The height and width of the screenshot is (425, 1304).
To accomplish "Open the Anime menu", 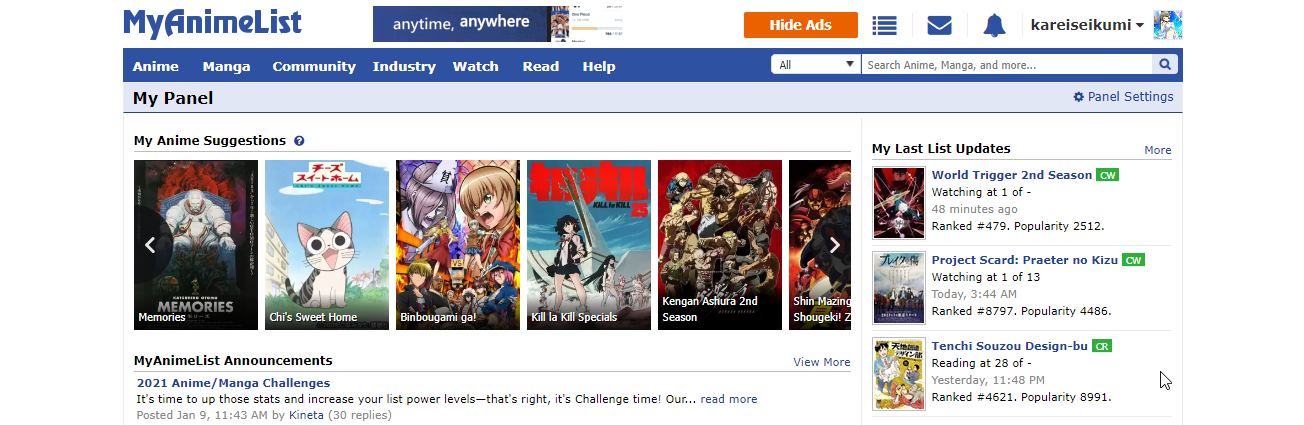I will click(155, 66).
